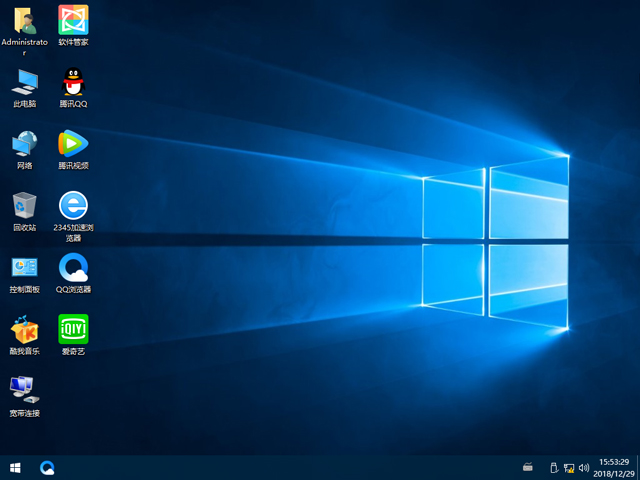Click the keyboard input indicator in tray
The height and width of the screenshot is (480, 640).
click(x=528, y=467)
